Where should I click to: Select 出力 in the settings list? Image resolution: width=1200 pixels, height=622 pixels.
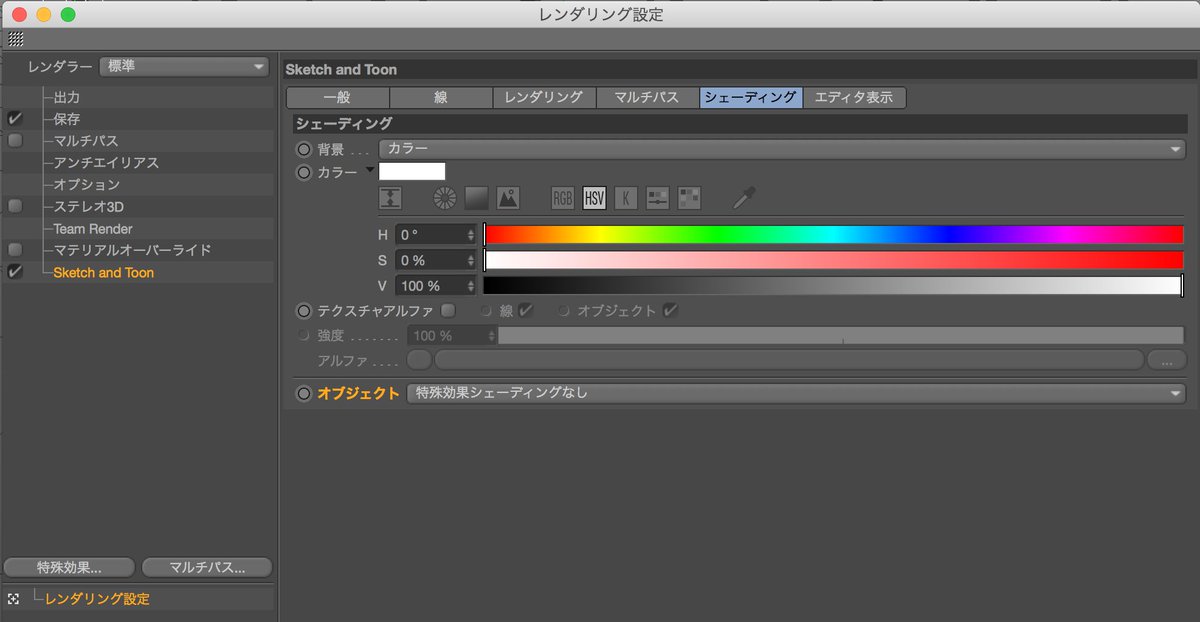(66, 98)
